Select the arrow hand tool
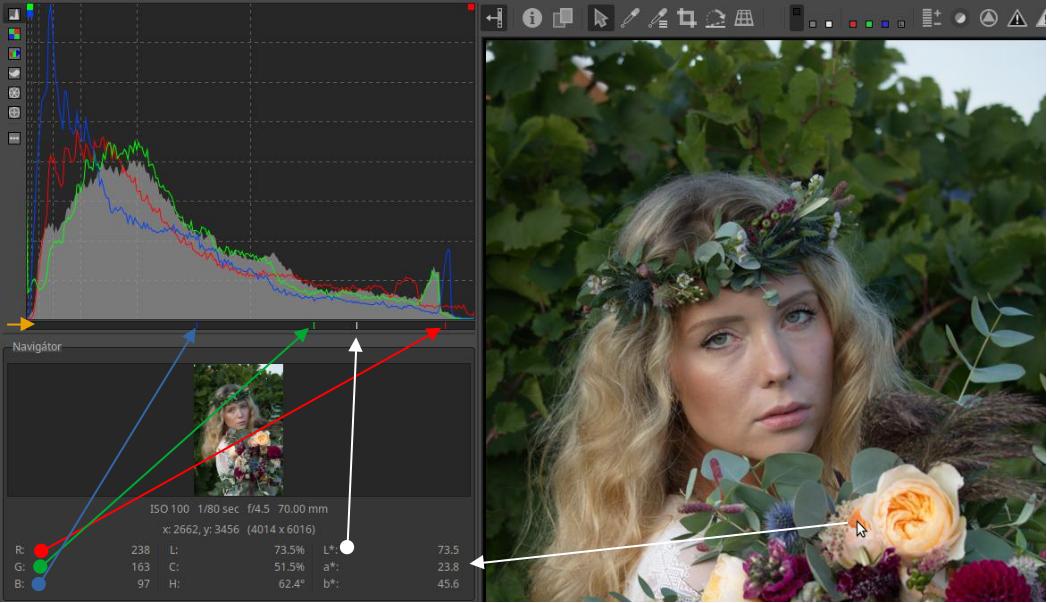 [601, 18]
